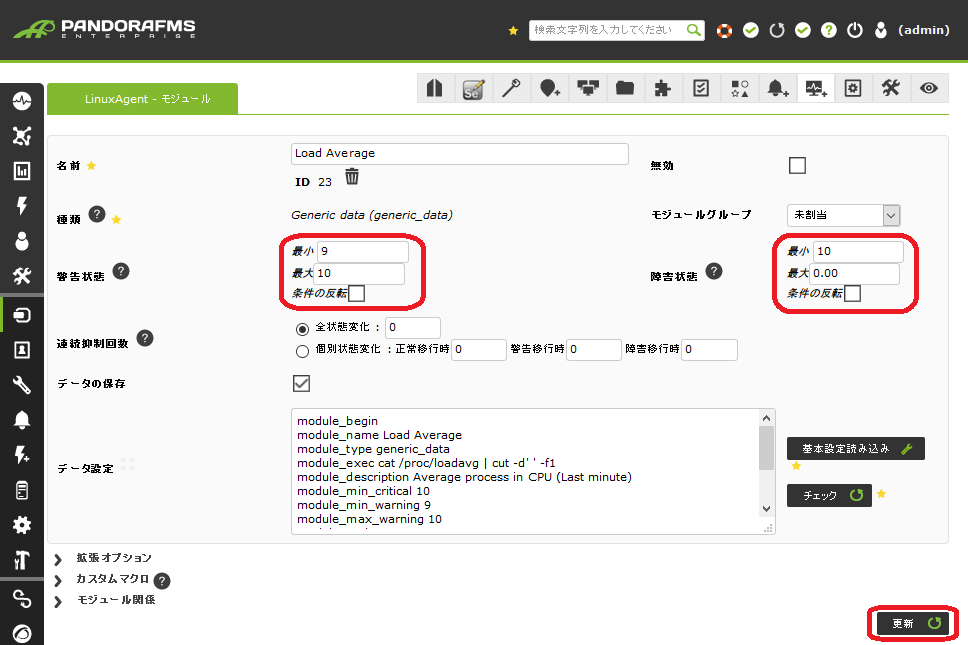The height and width of the screenshot is (645, 968).
Task: Click the 基本設定読み込み button
Action: [x=856, y=449]
